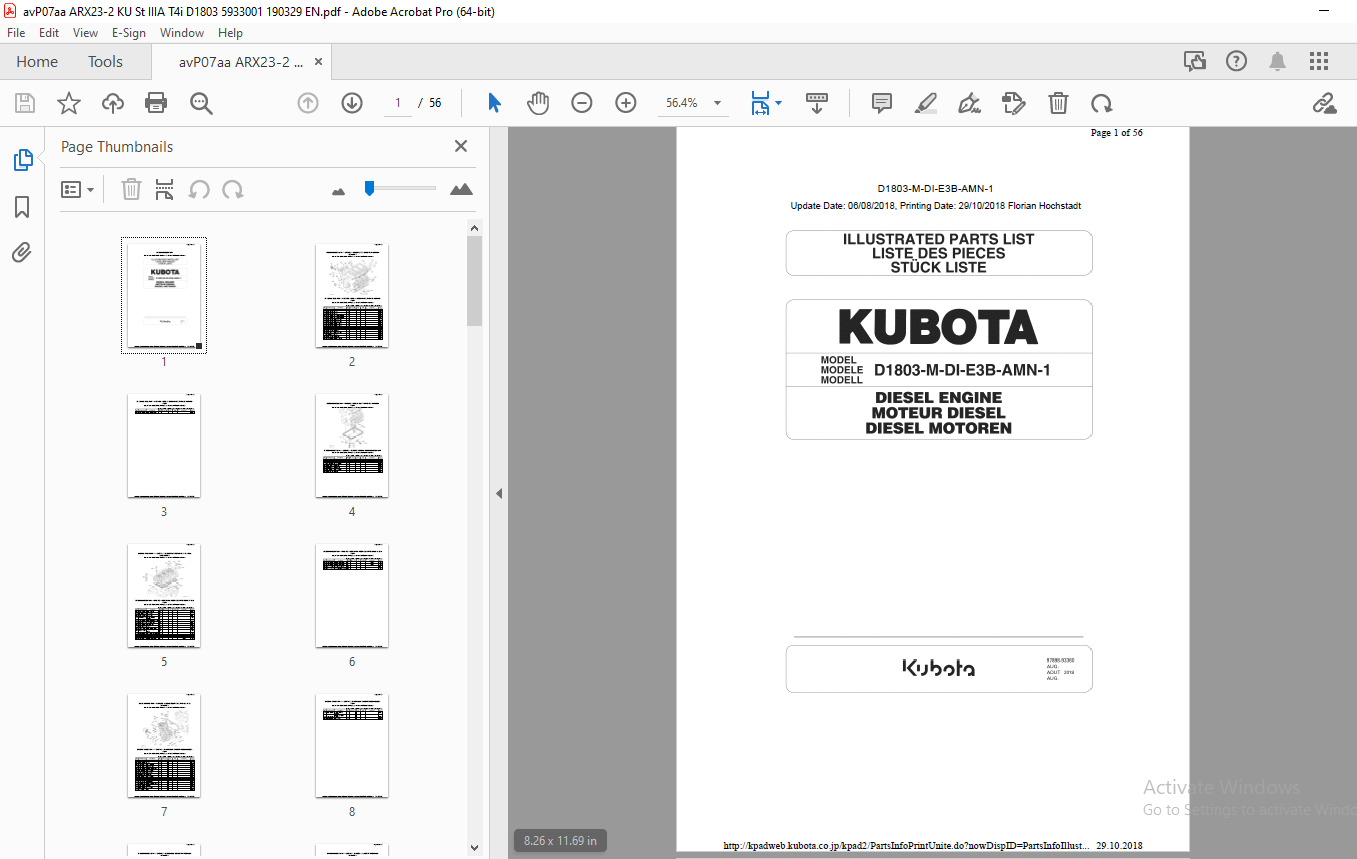
Task: Click the scrolling mode keyboard icon
Action: click(x=817, y=103)
